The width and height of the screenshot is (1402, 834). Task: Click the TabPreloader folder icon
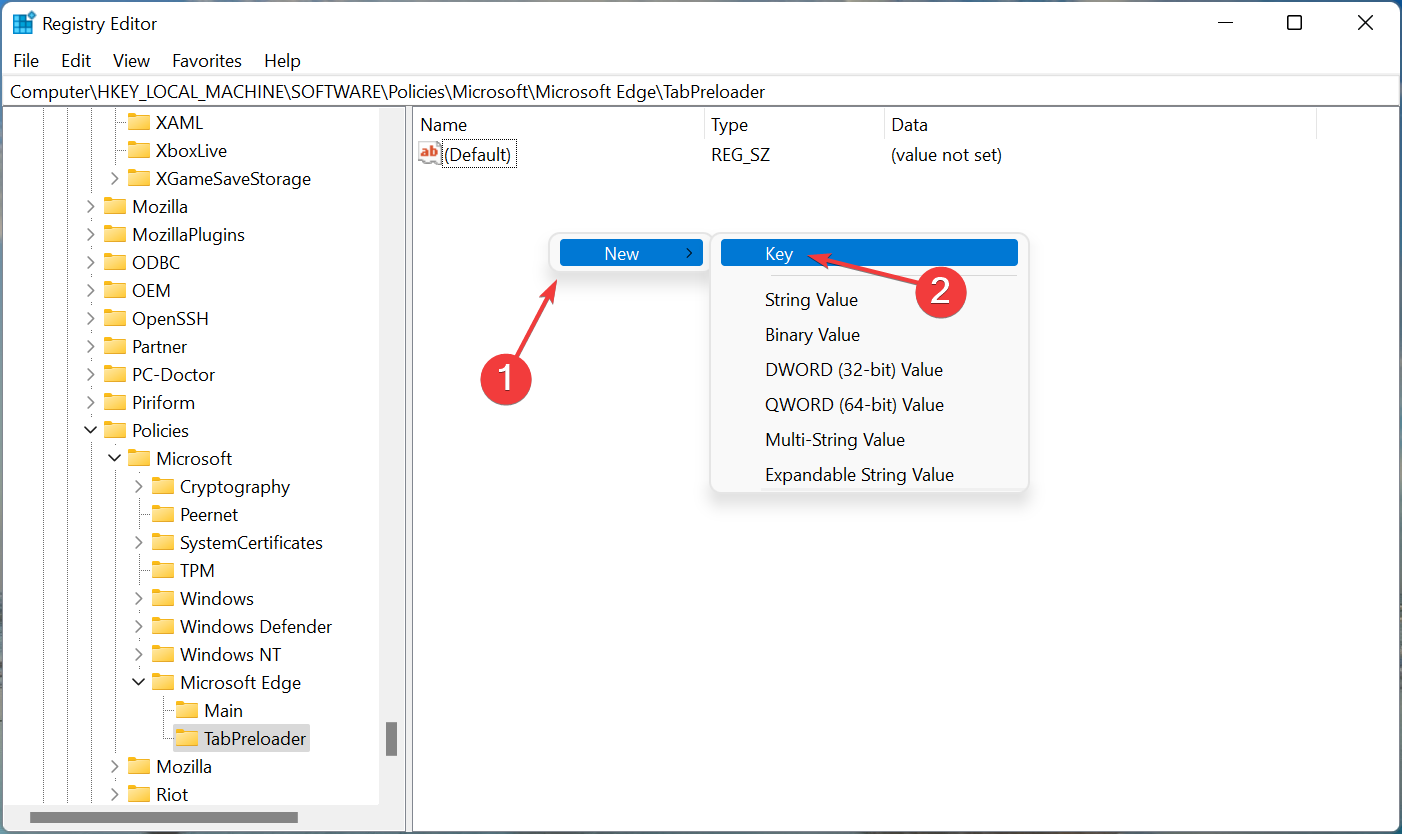pos(188,738)
